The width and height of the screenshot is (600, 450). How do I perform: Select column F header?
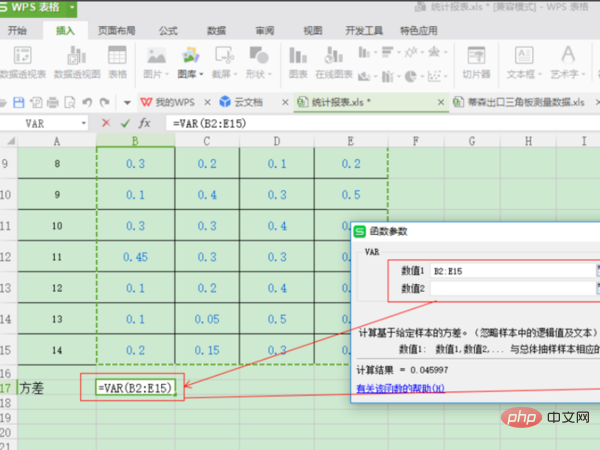click(416, 141)
